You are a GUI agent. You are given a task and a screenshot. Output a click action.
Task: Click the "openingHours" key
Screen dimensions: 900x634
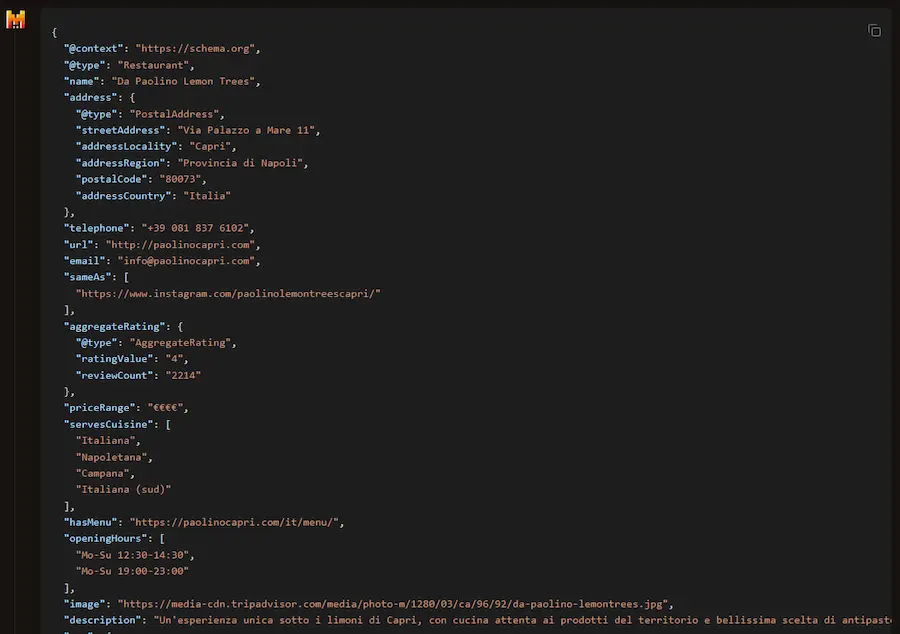pos(106,539)
